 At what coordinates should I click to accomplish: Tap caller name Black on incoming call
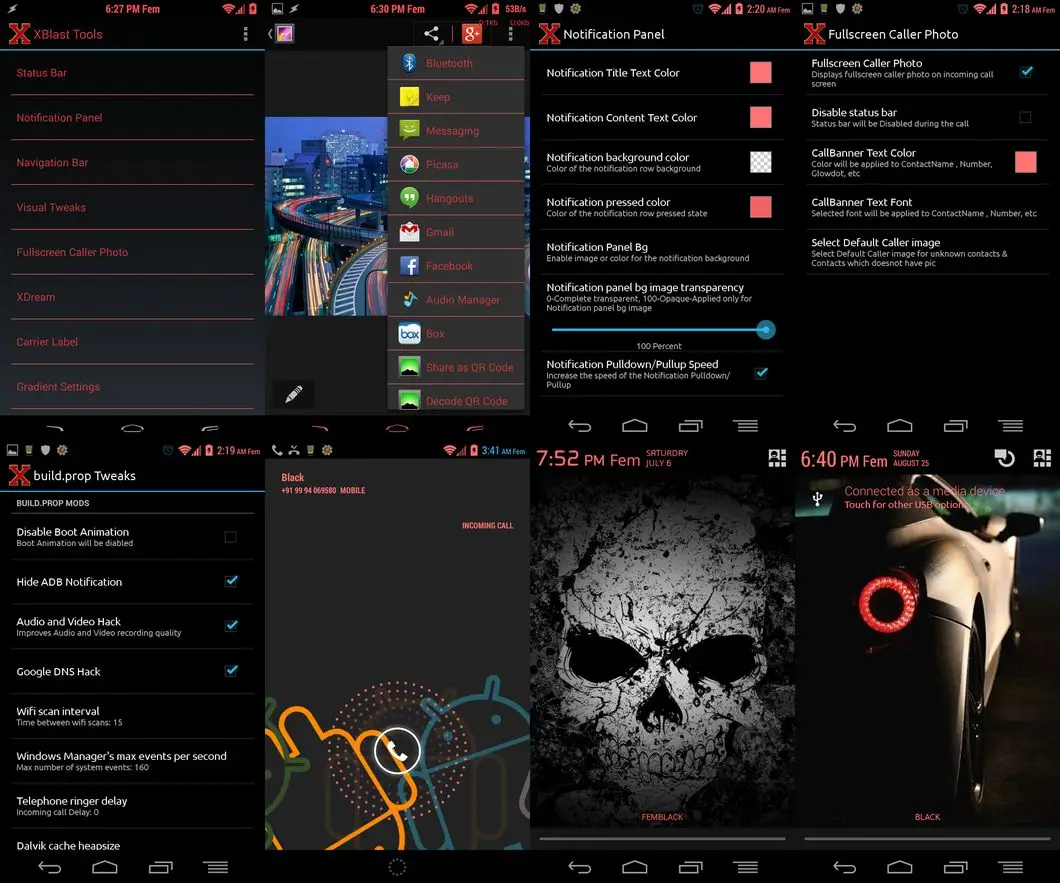293,477
